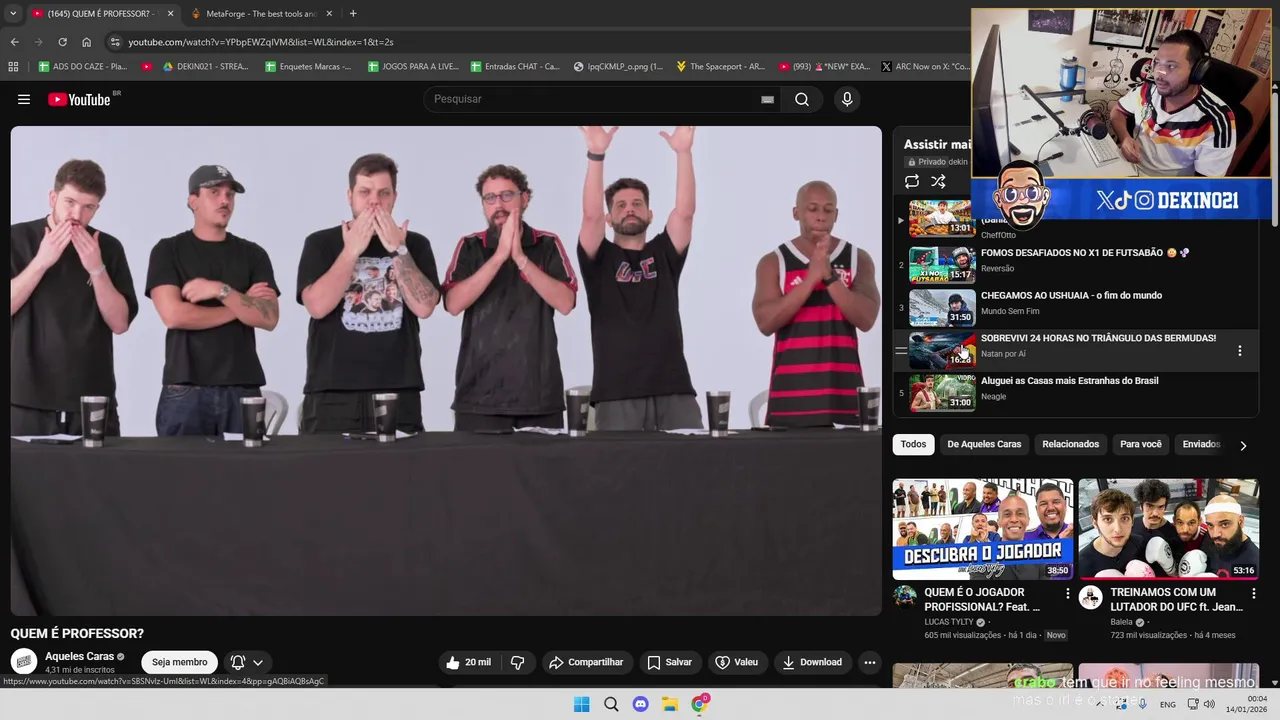This screenshot has height=720, width=1280.
Task: Click the YouTube search magnifier button
Action: (x=802, y=99)
